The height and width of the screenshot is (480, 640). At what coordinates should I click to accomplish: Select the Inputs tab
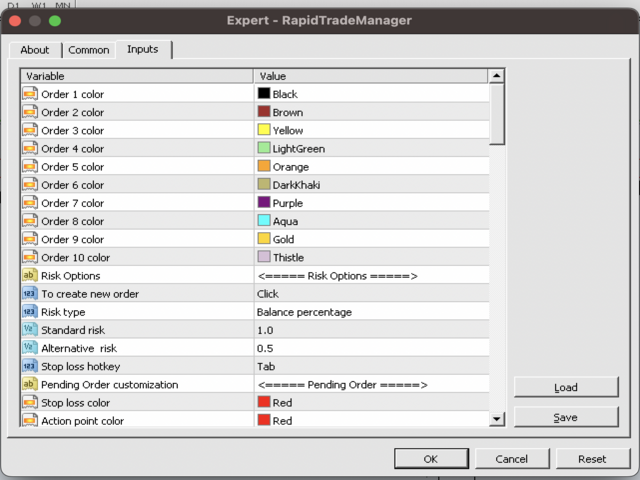[x=142, y=49]
